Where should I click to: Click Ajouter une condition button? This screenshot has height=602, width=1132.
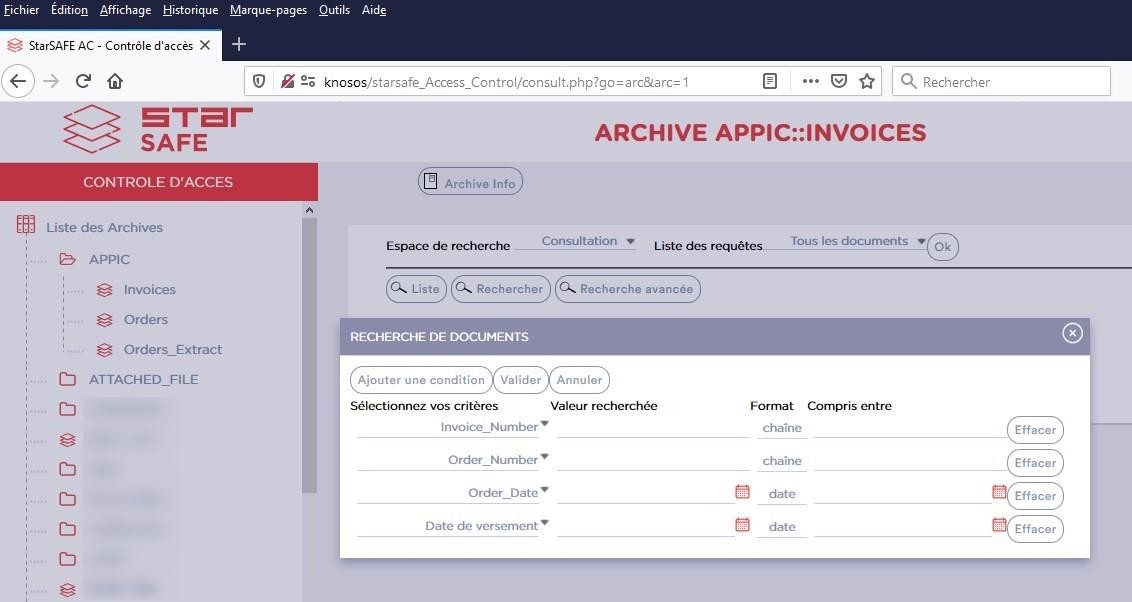pos(421,380)
